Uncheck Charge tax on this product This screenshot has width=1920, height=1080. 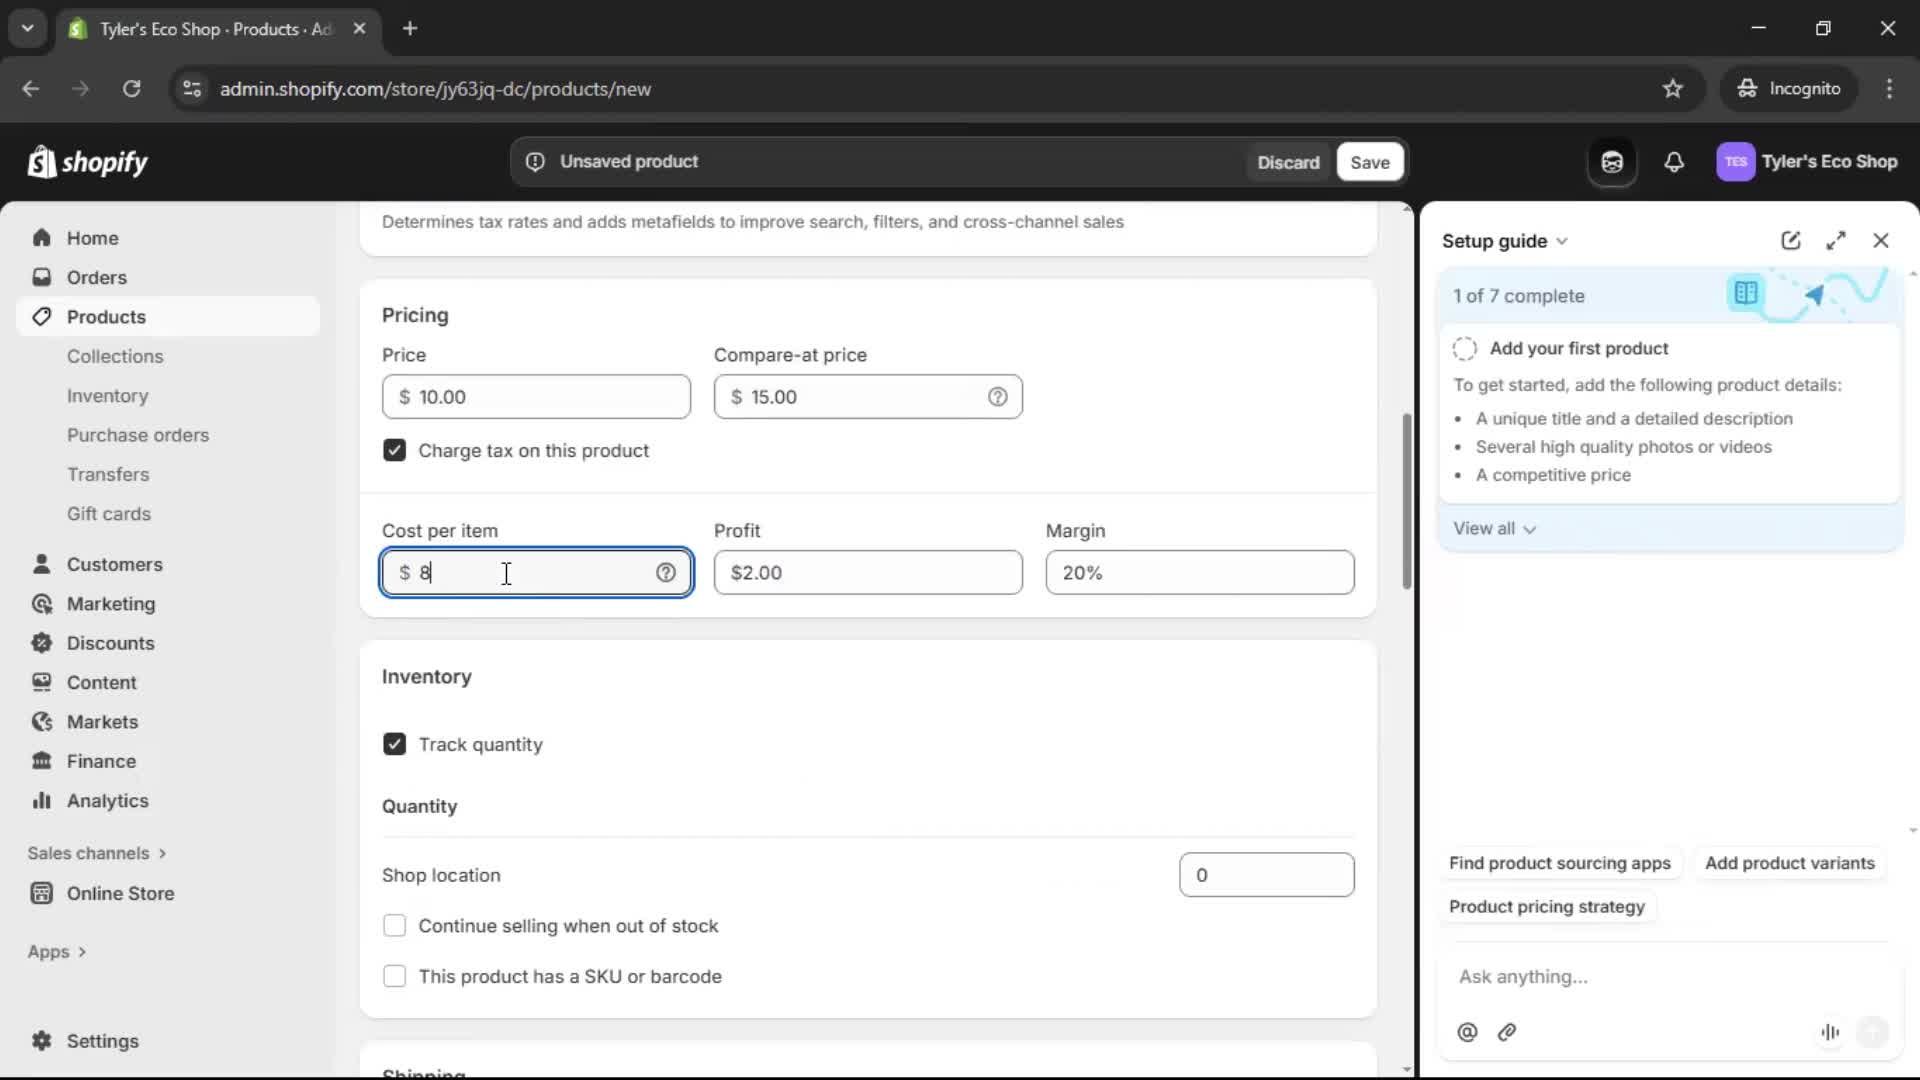point(394,450)
